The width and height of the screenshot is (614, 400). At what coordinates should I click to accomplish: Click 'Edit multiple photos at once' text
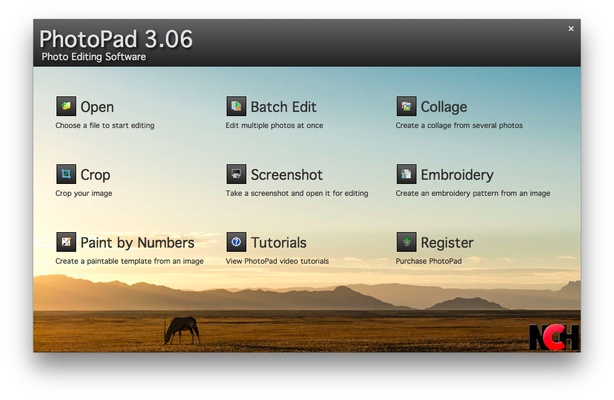click(274, 125)
